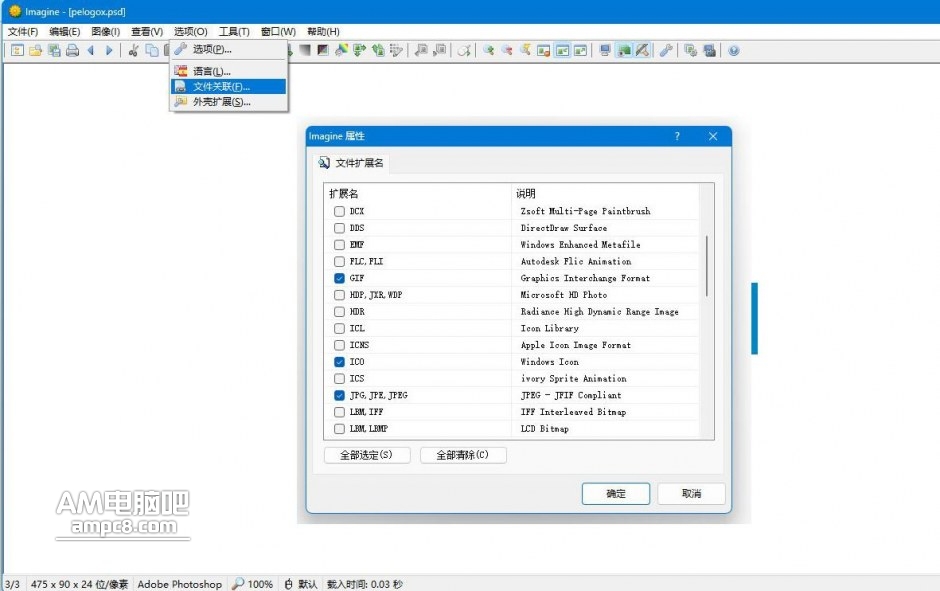940x591 pixels.
Task: Open the 窗口(W) menu
Action: (x=278, y=31)
